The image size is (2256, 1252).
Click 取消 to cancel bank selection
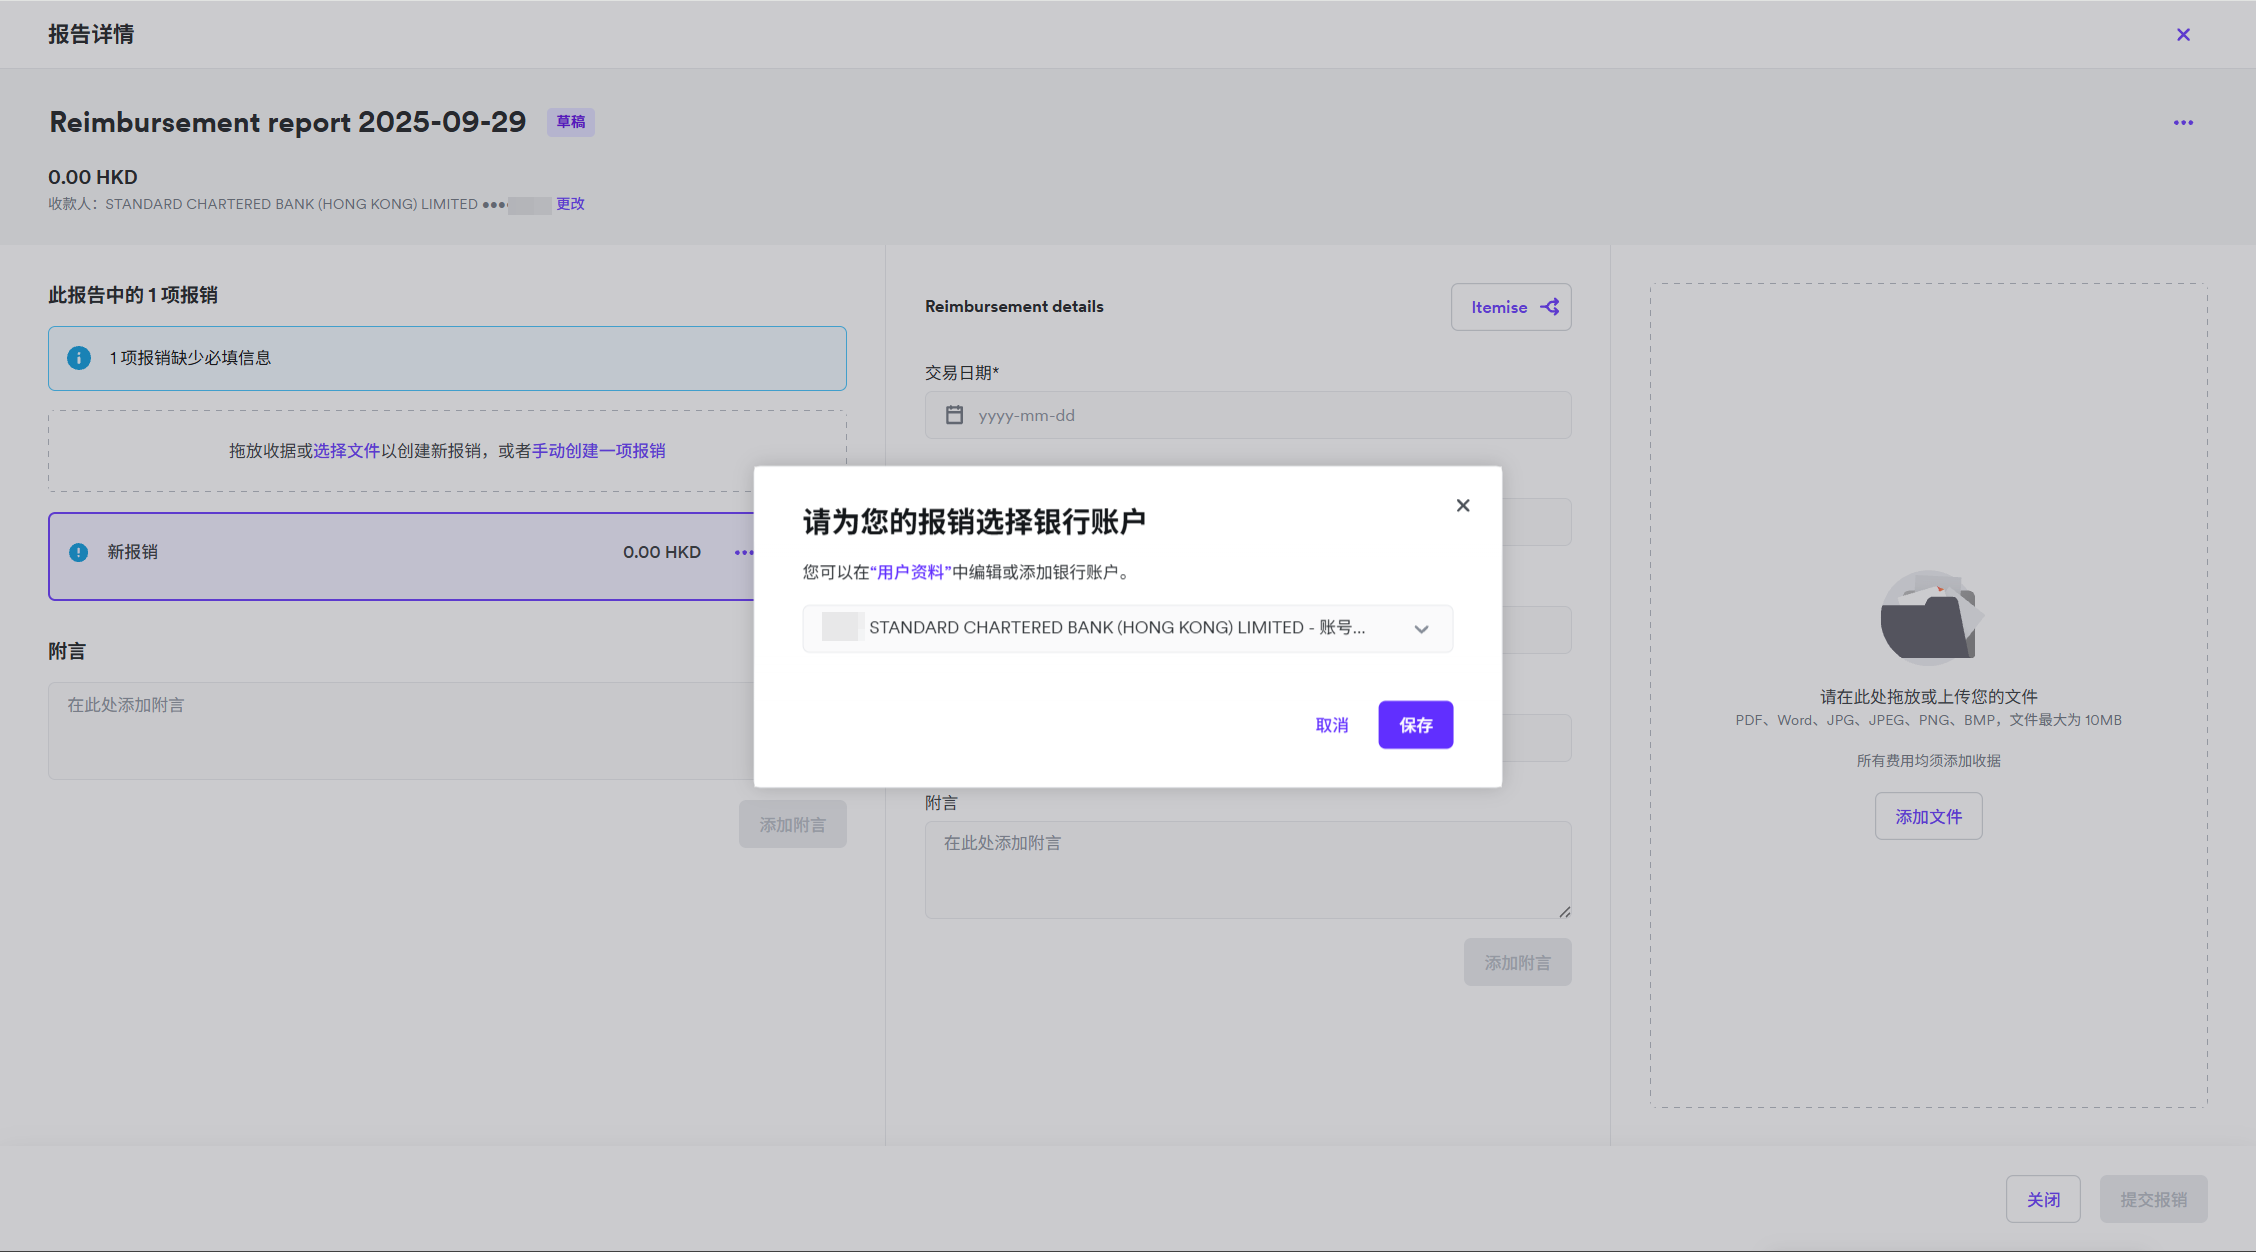pyautogui.click(x=1331, y=725)
